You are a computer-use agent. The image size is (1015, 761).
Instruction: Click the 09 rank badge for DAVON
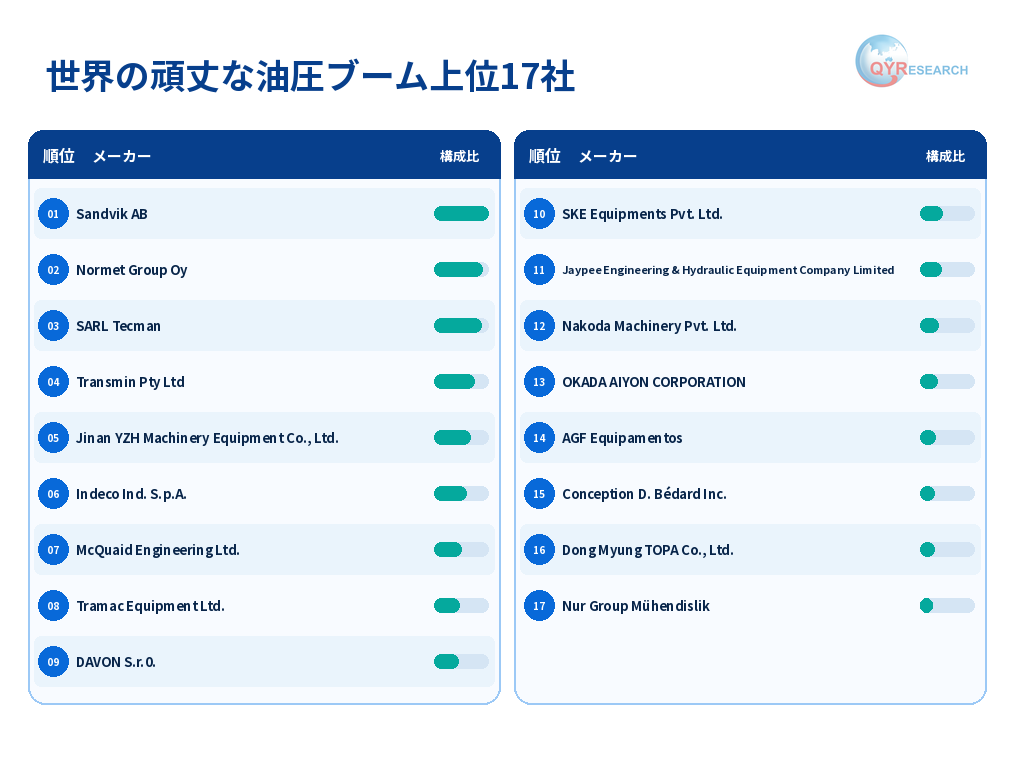click(x=53, y=662)
